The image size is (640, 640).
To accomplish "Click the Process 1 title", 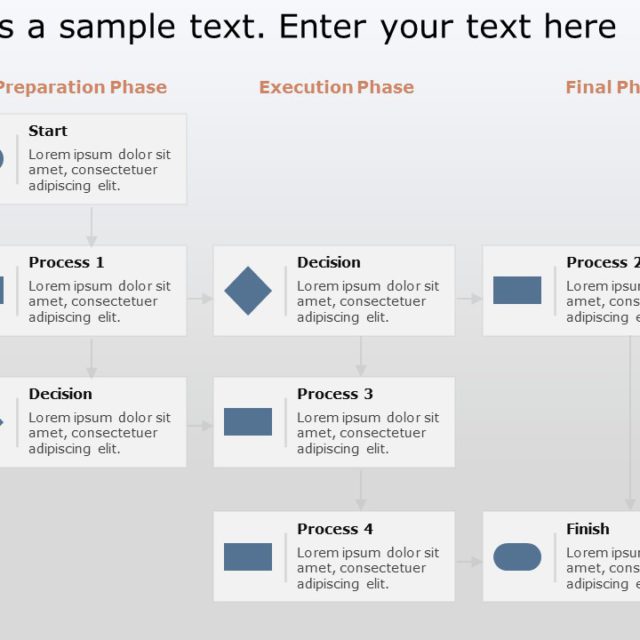I will [66, 262].
